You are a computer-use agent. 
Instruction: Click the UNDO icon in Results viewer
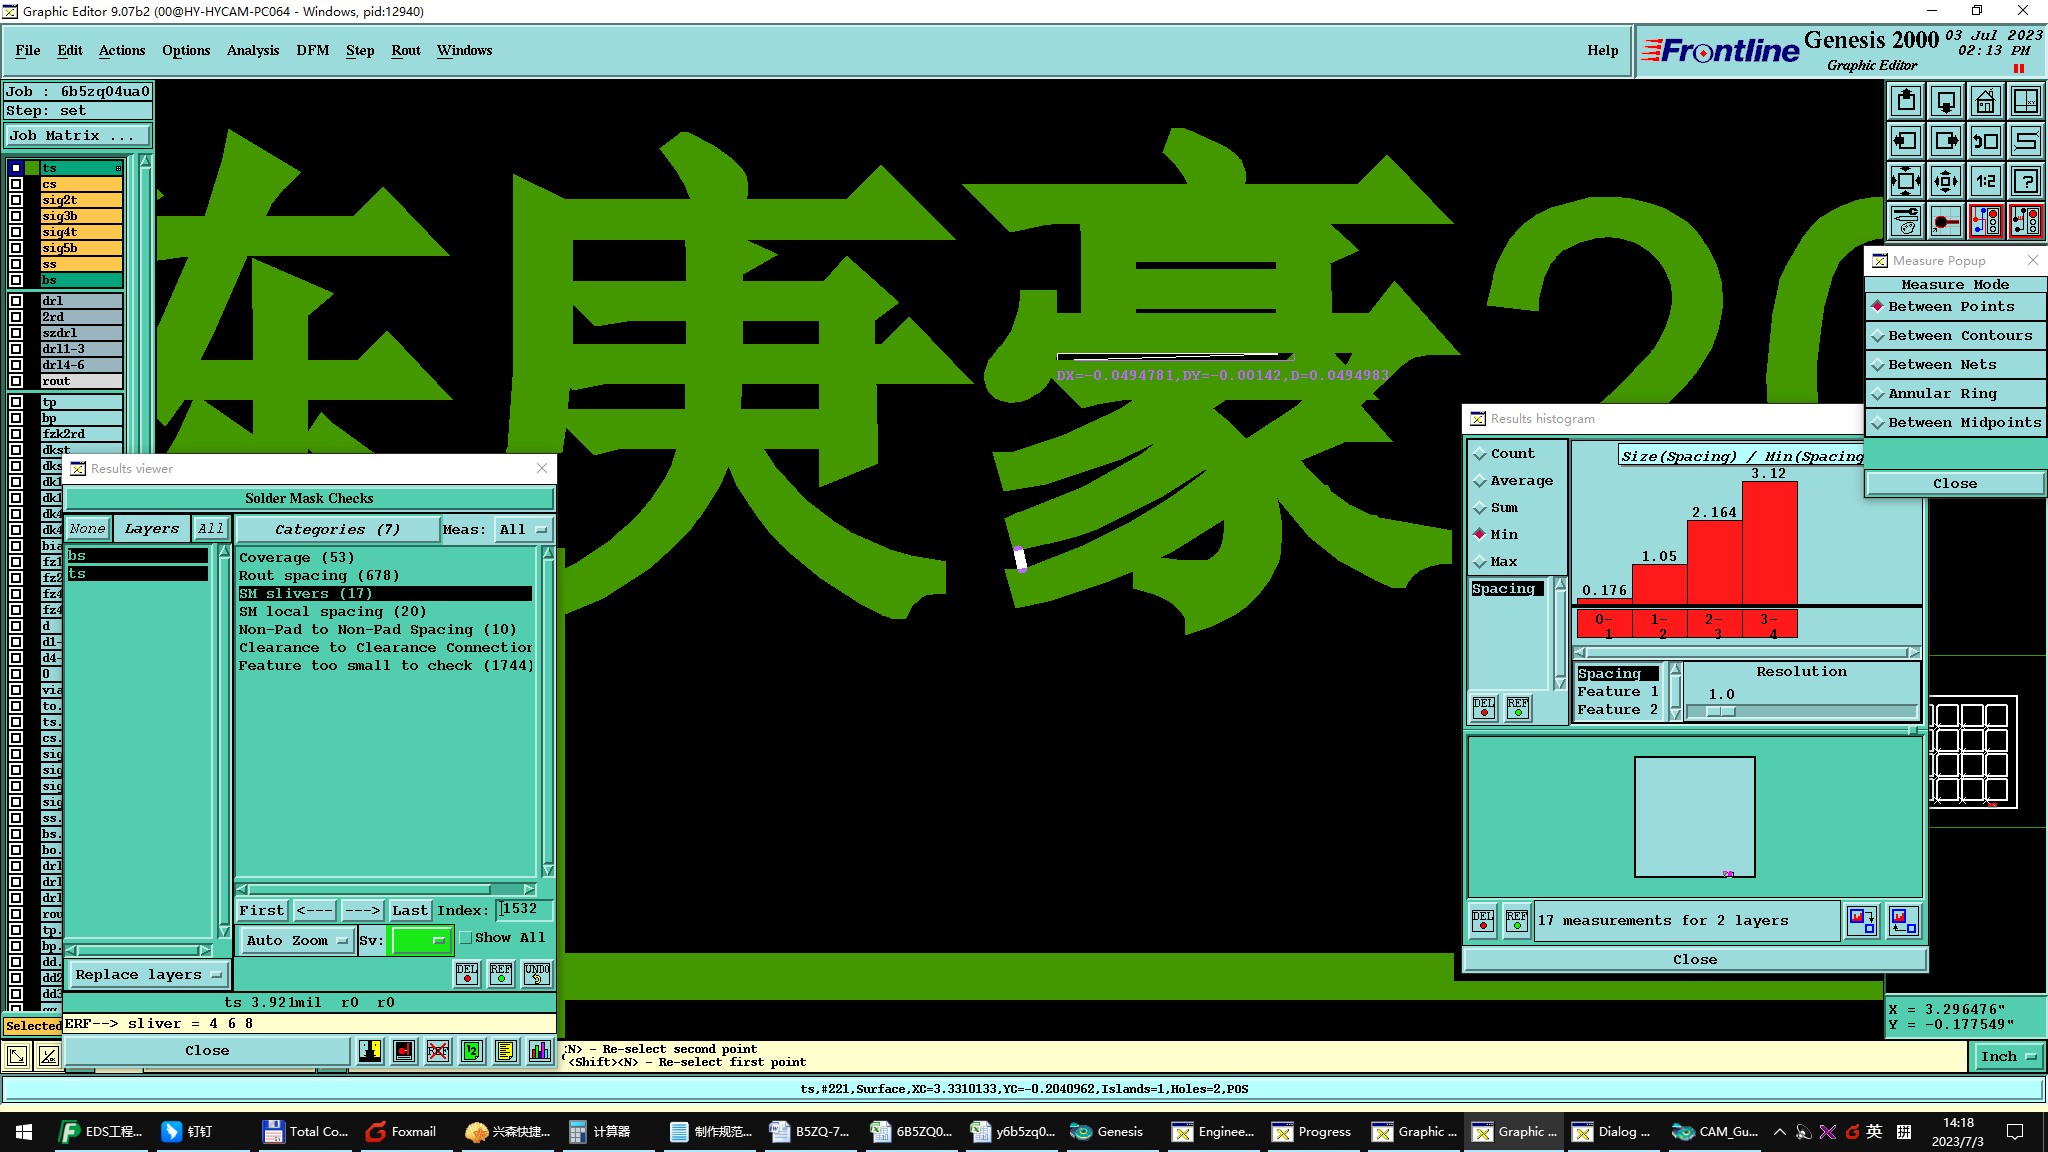click(x=537, y=974)
